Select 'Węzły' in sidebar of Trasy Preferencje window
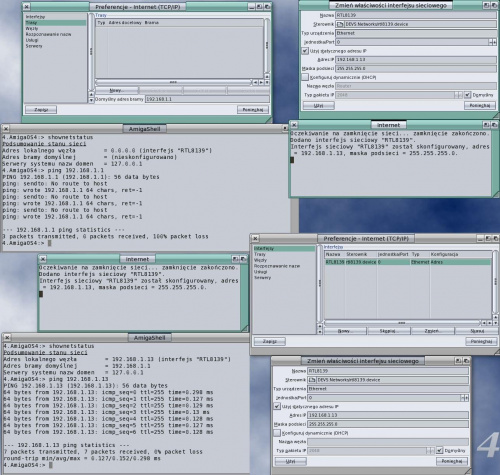This screenshot has width=500, height=475. (x=55, y=28)
